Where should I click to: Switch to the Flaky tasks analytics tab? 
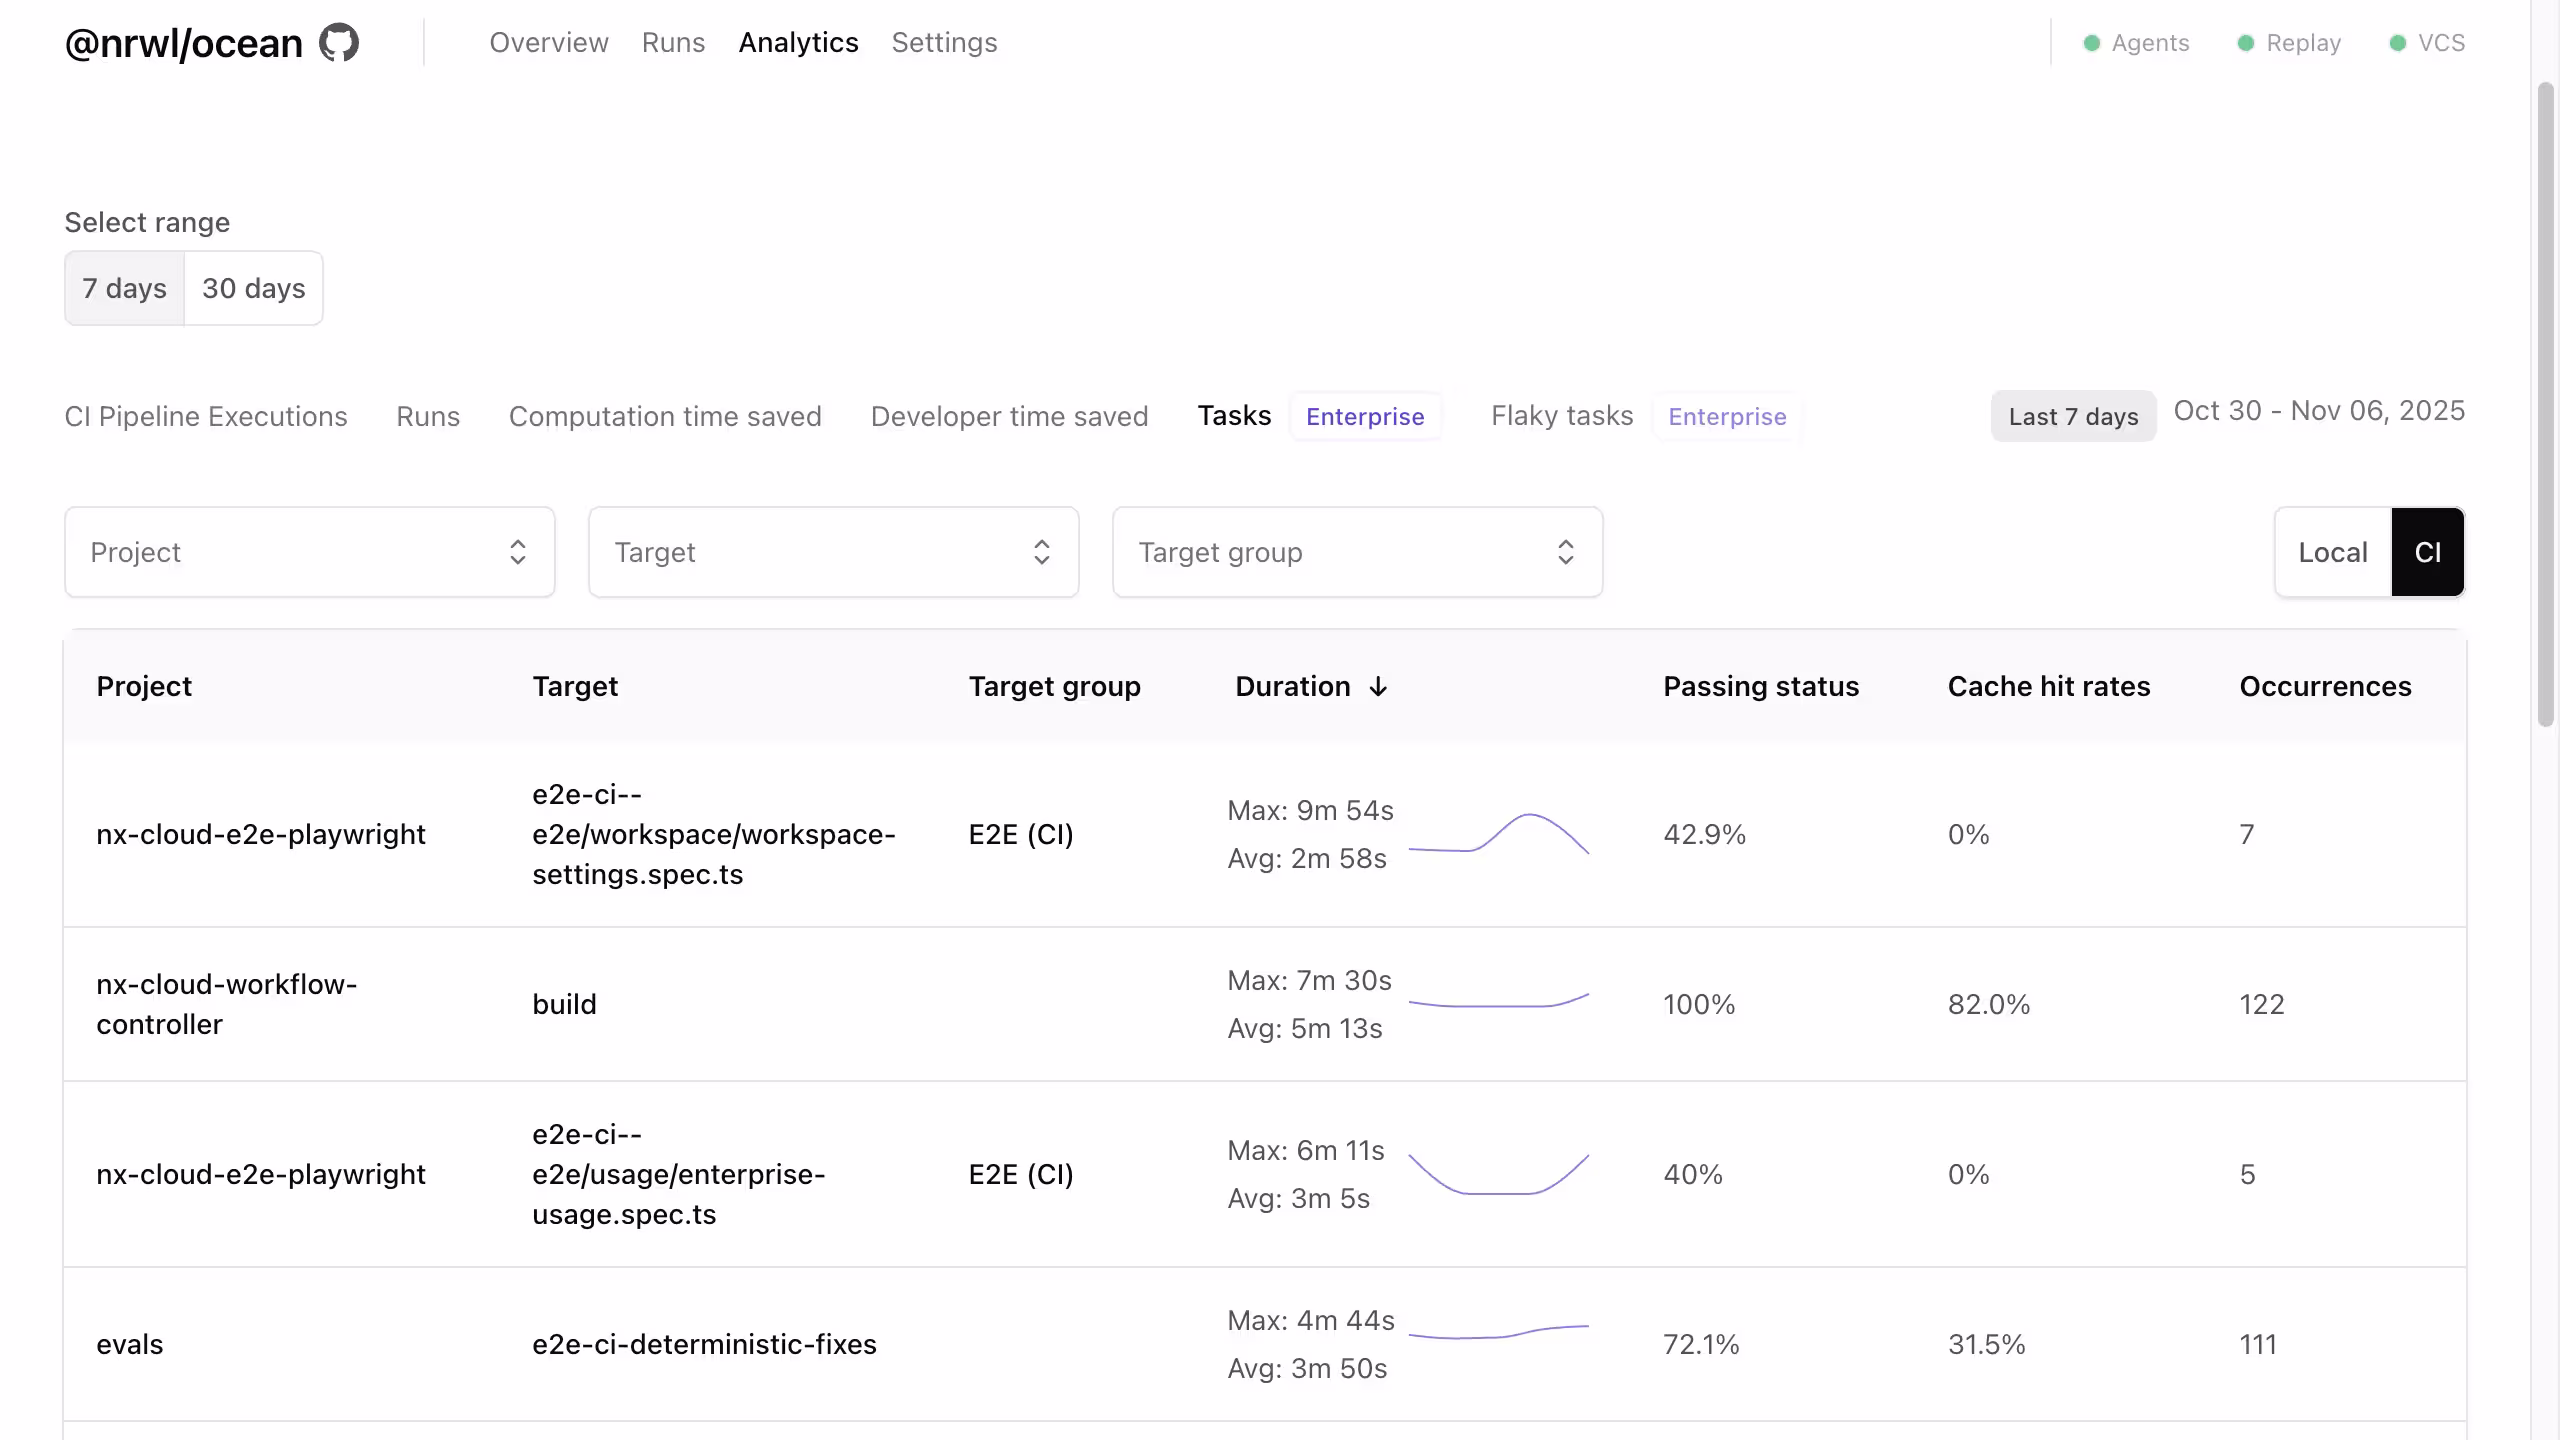coord(1561,416)
